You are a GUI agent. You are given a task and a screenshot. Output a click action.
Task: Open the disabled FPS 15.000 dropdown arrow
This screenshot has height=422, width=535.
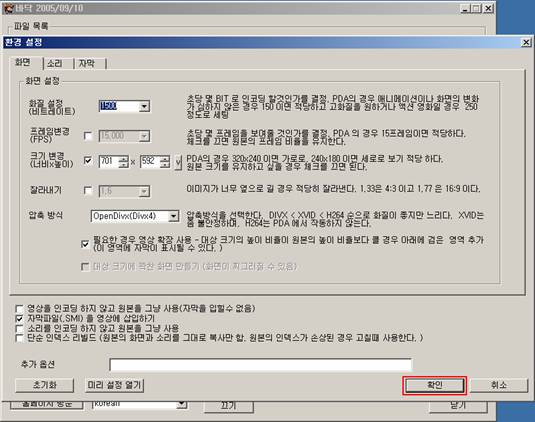coord(144,136)
